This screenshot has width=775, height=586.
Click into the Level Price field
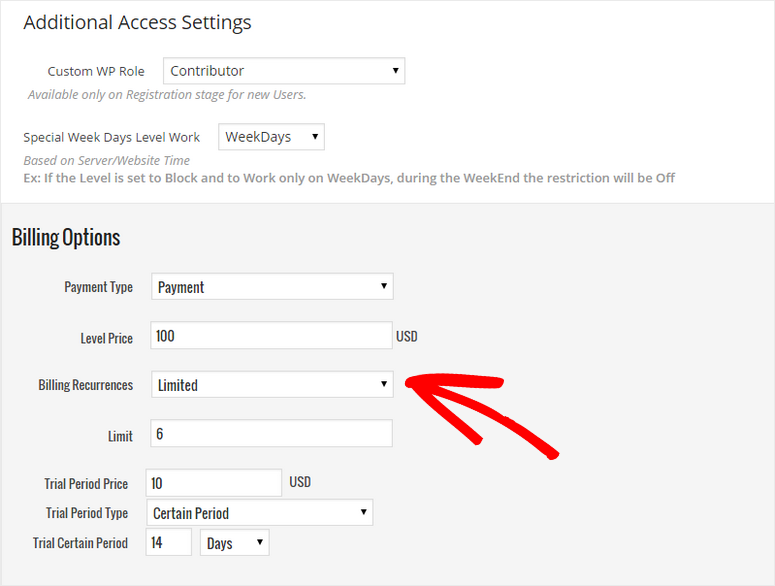point(271,336)
